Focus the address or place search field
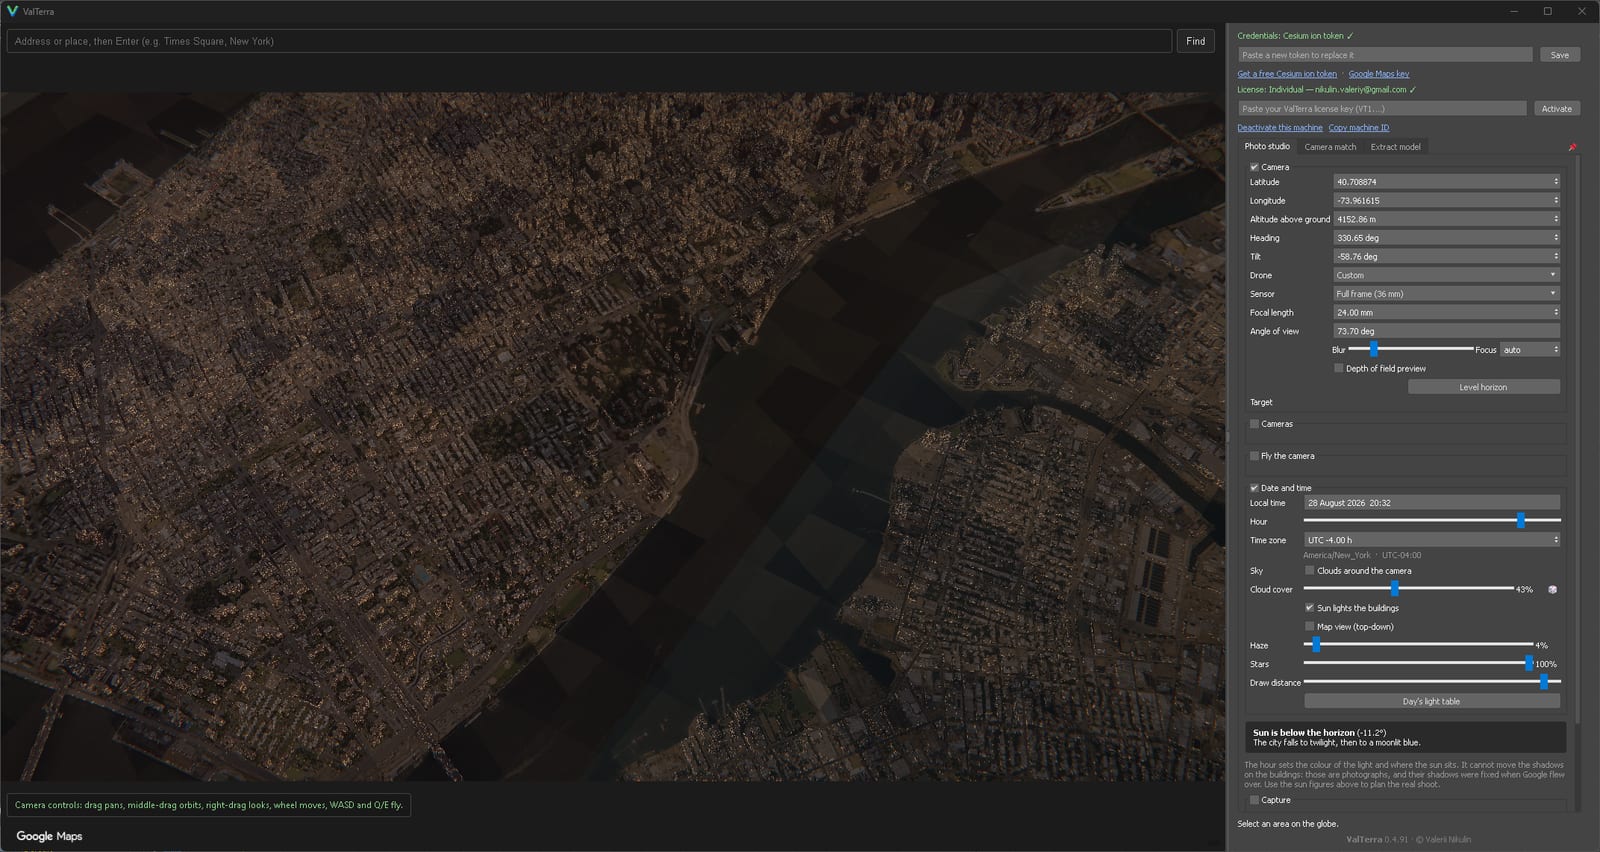The image size is (1600, 852). click(589, 41)
